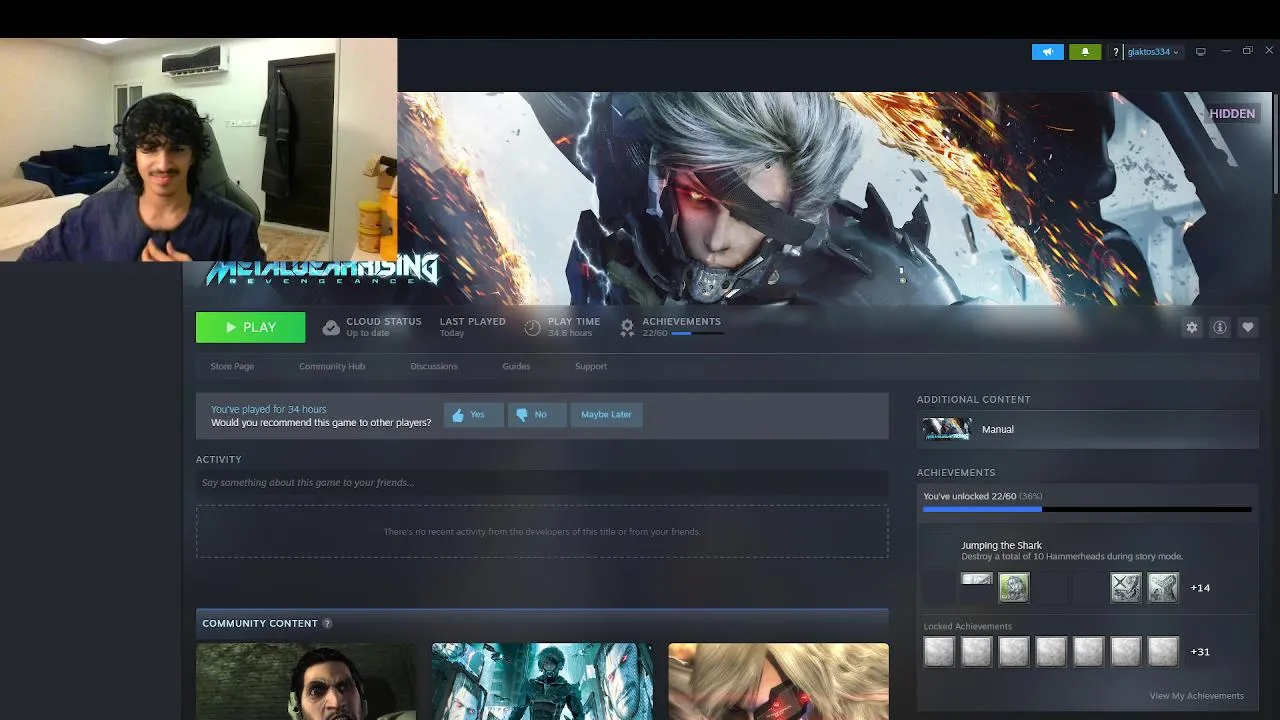Click the 22/60 achievements panel progress bar
Image resolution: width=1280 pixels, height=720 pixels.
pyautogui.click(x=1087, y=510)
